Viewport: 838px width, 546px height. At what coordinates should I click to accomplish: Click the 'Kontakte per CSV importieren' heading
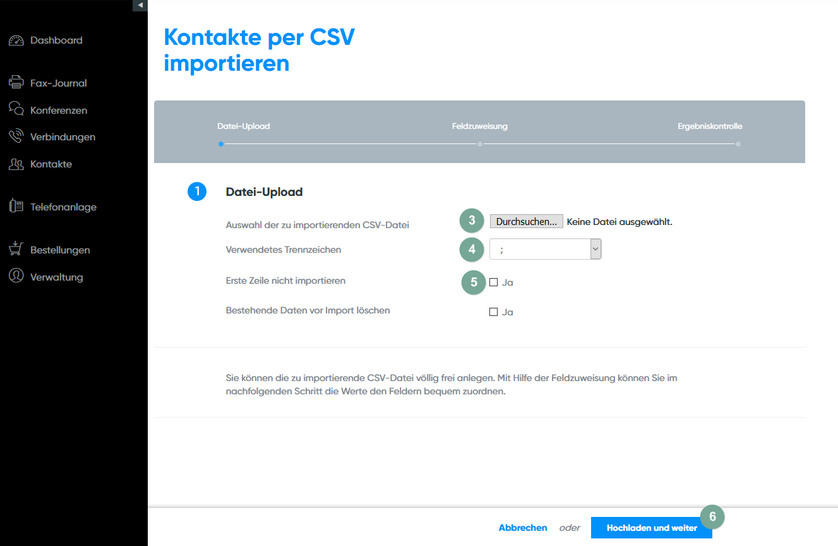point(259,50)
